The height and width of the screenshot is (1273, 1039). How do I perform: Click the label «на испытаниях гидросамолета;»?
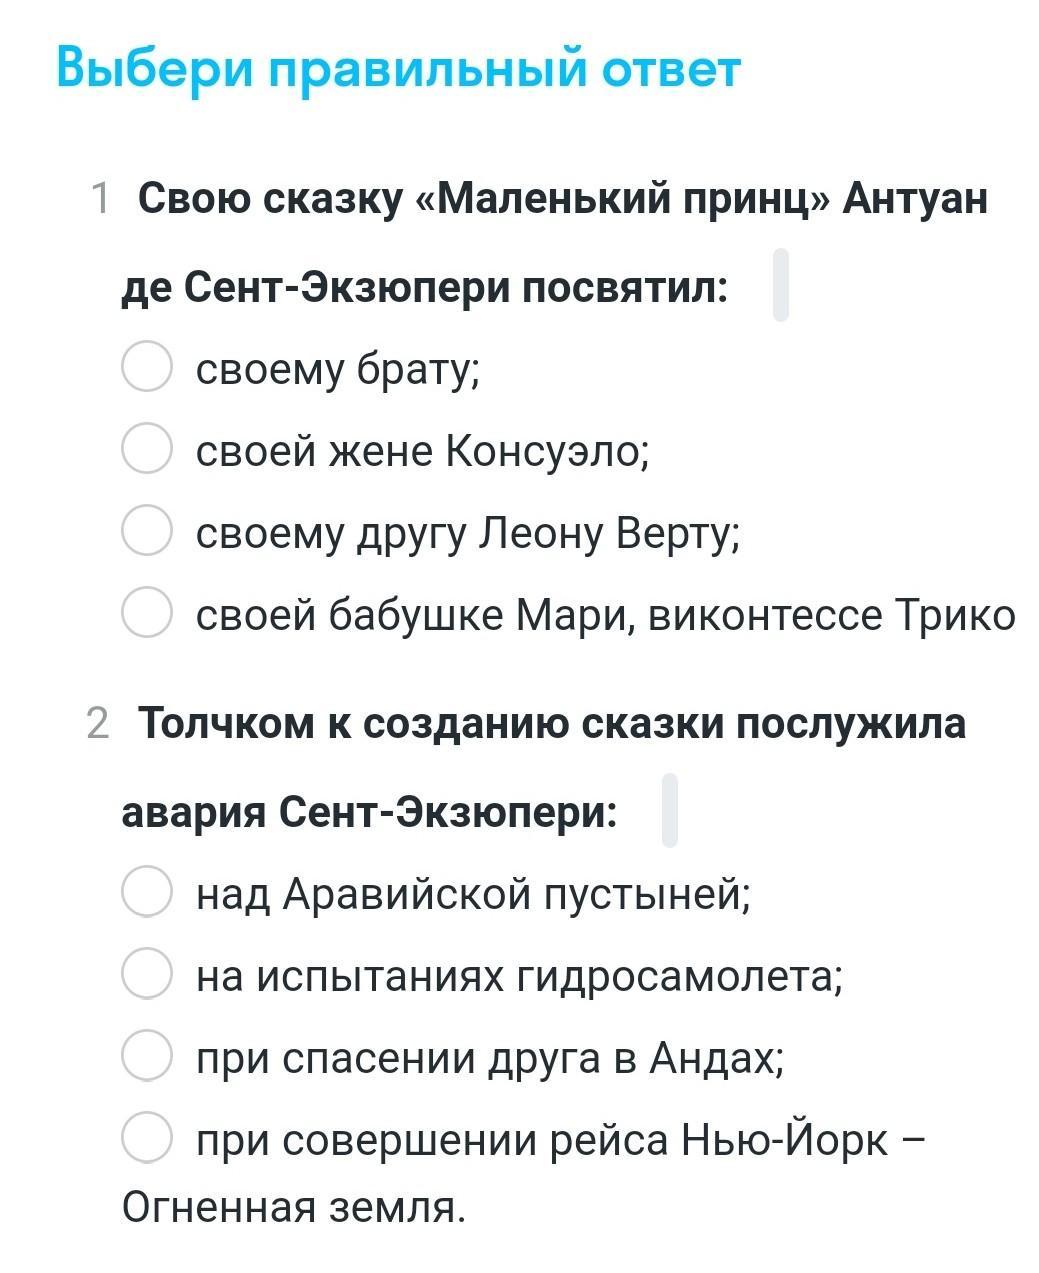pyautogui.click(x=520, y=975)
